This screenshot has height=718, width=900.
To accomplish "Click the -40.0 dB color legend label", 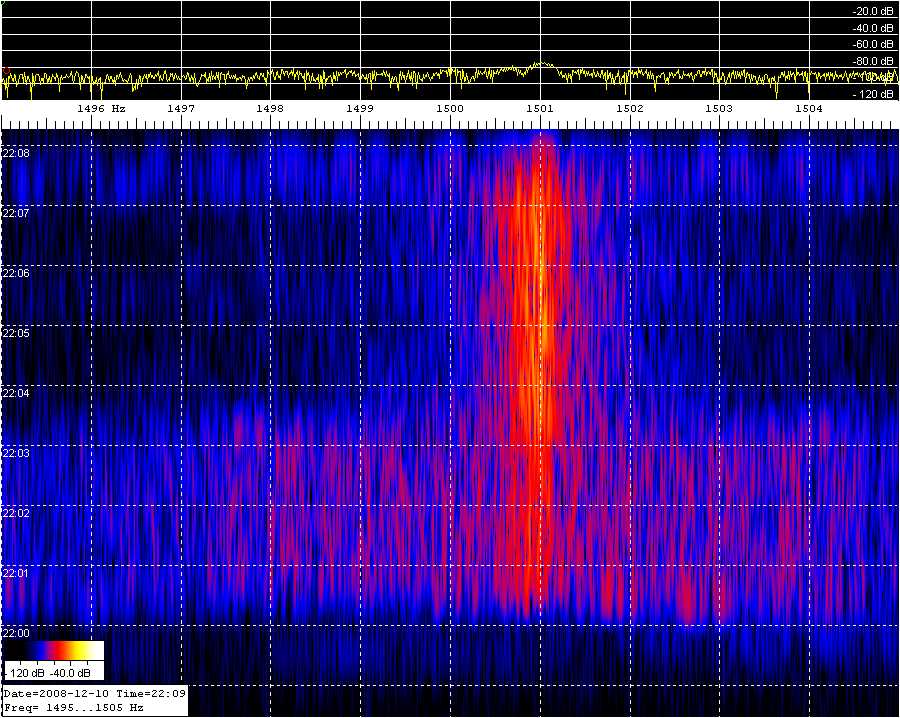I will click(x=69, y=672).
